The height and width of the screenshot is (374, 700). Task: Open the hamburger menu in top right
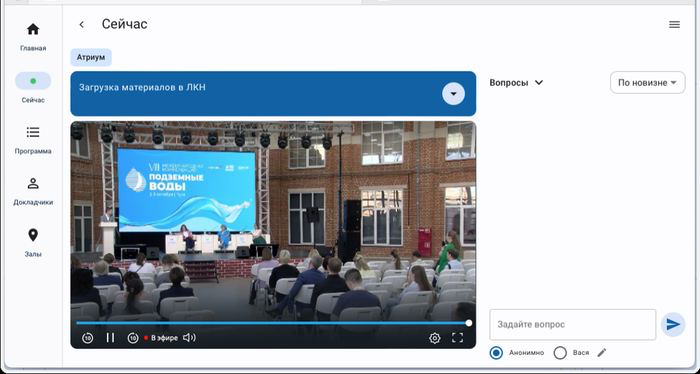click(674, 25)
